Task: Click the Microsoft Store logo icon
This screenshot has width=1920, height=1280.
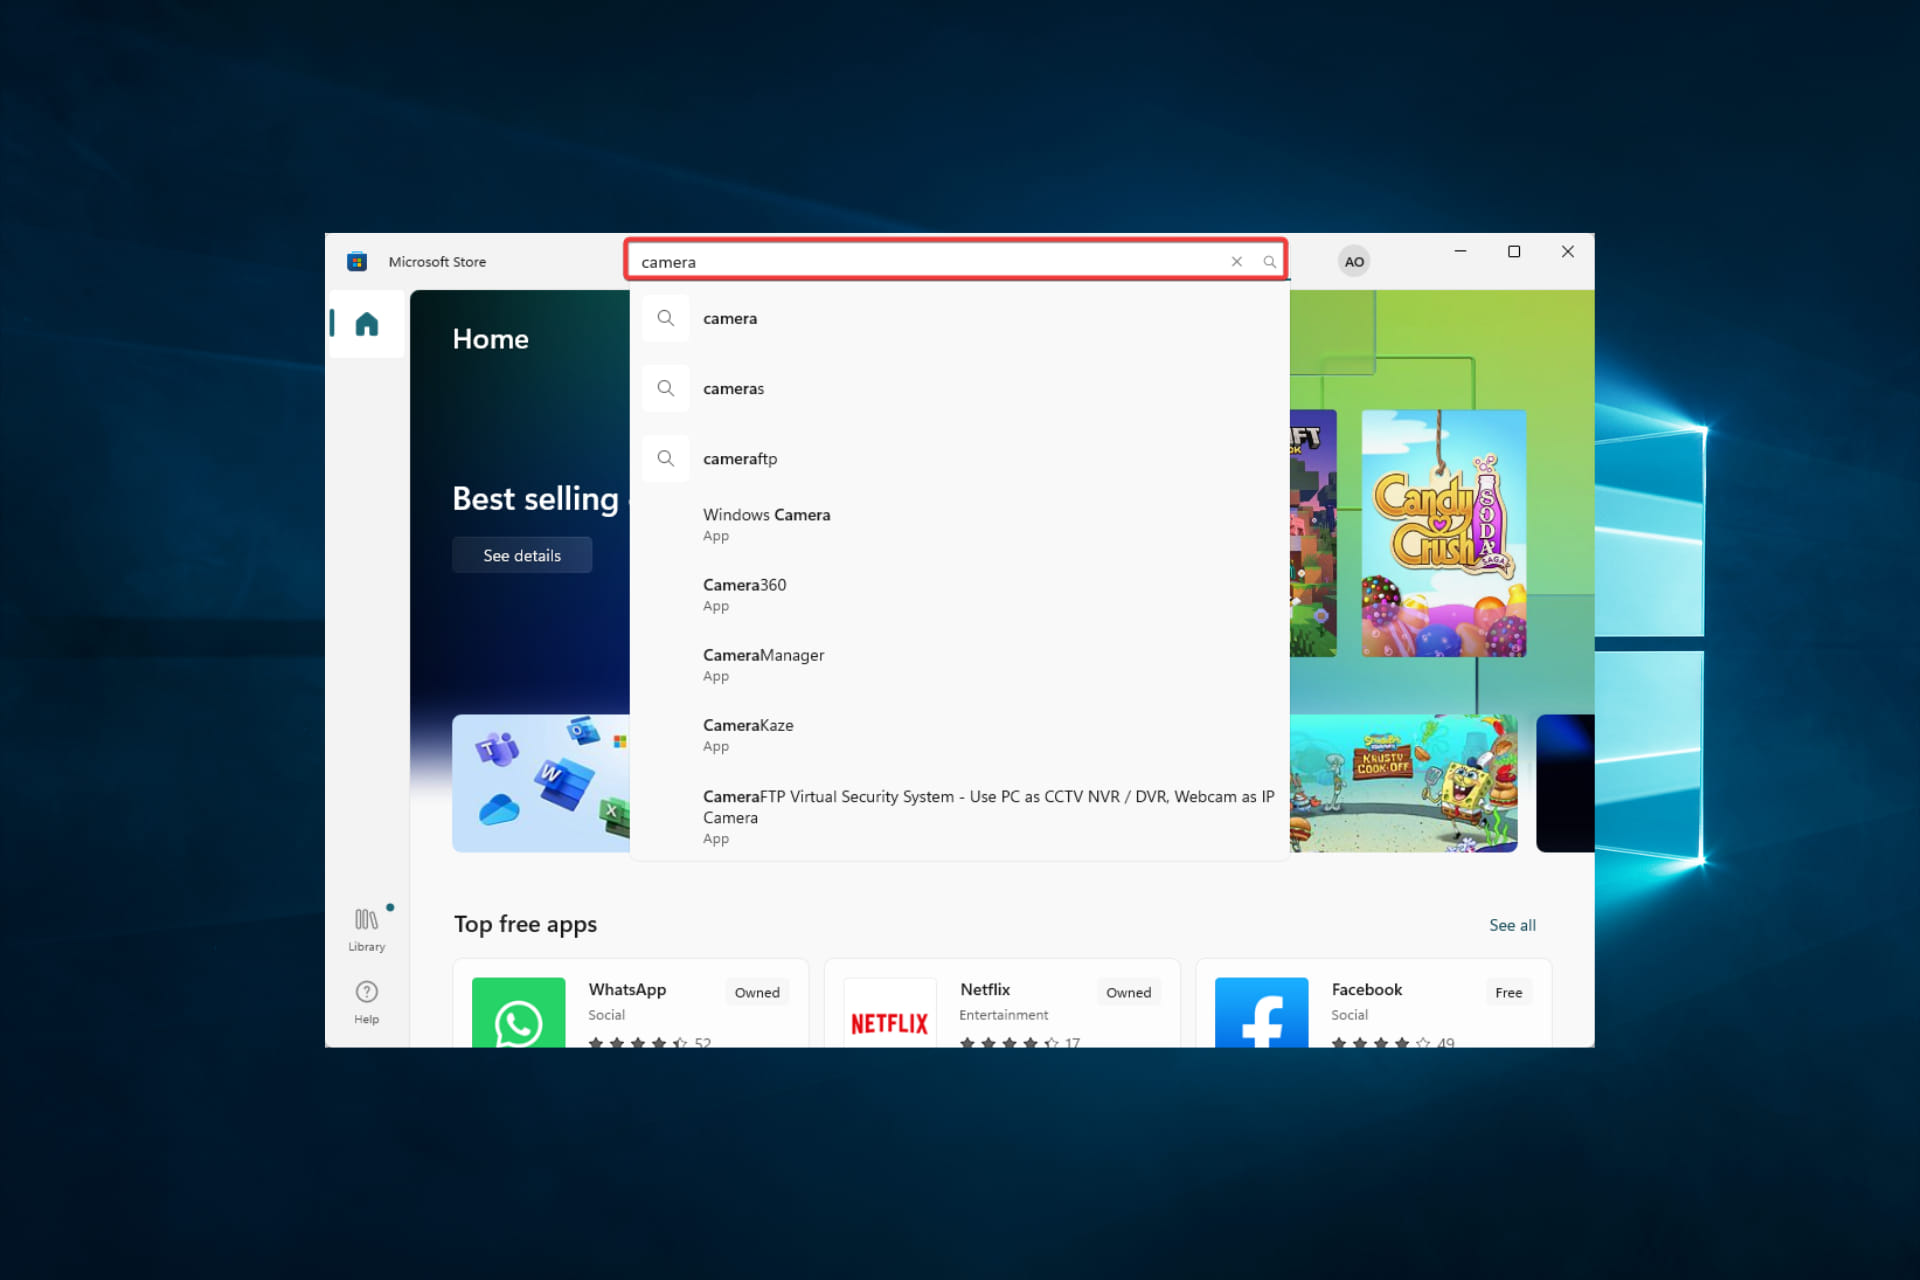Action: 357,262
